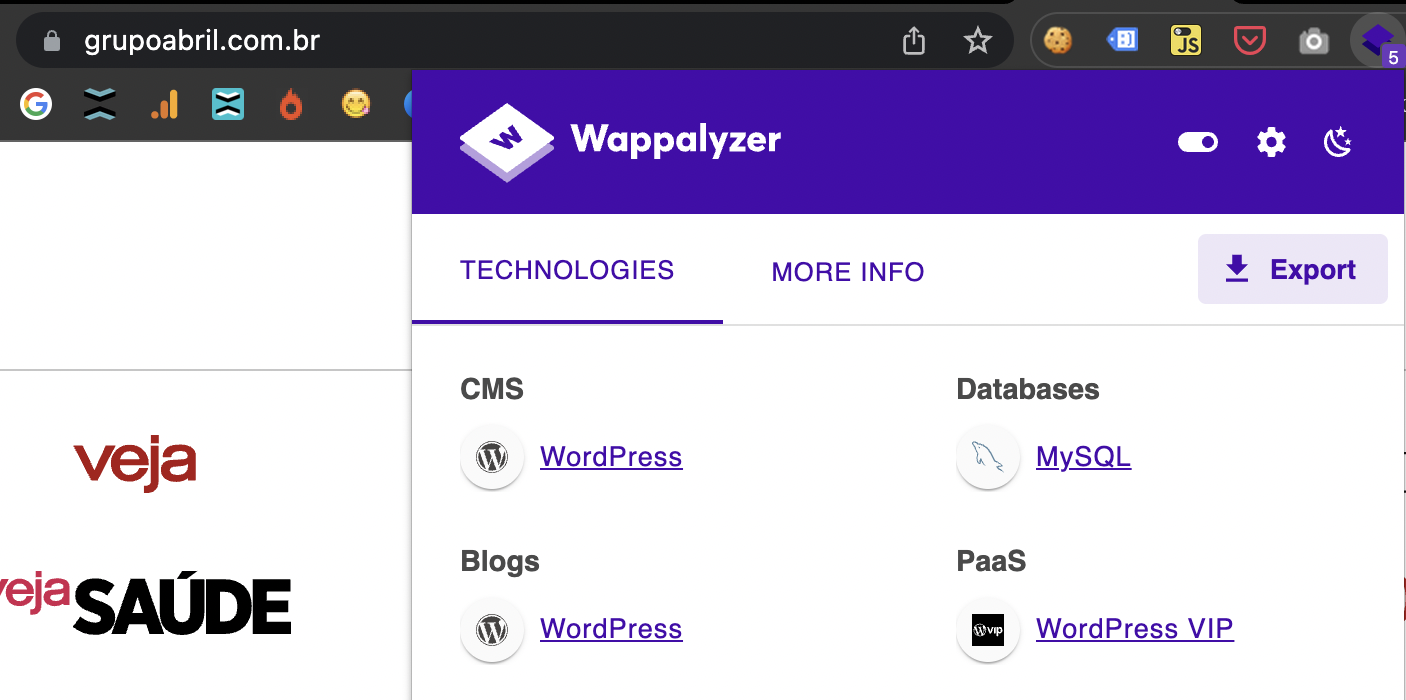Bookmark this page with the star icon
Image resolution: width=1406 pixels, height=700 pixels.
(977, 41)
